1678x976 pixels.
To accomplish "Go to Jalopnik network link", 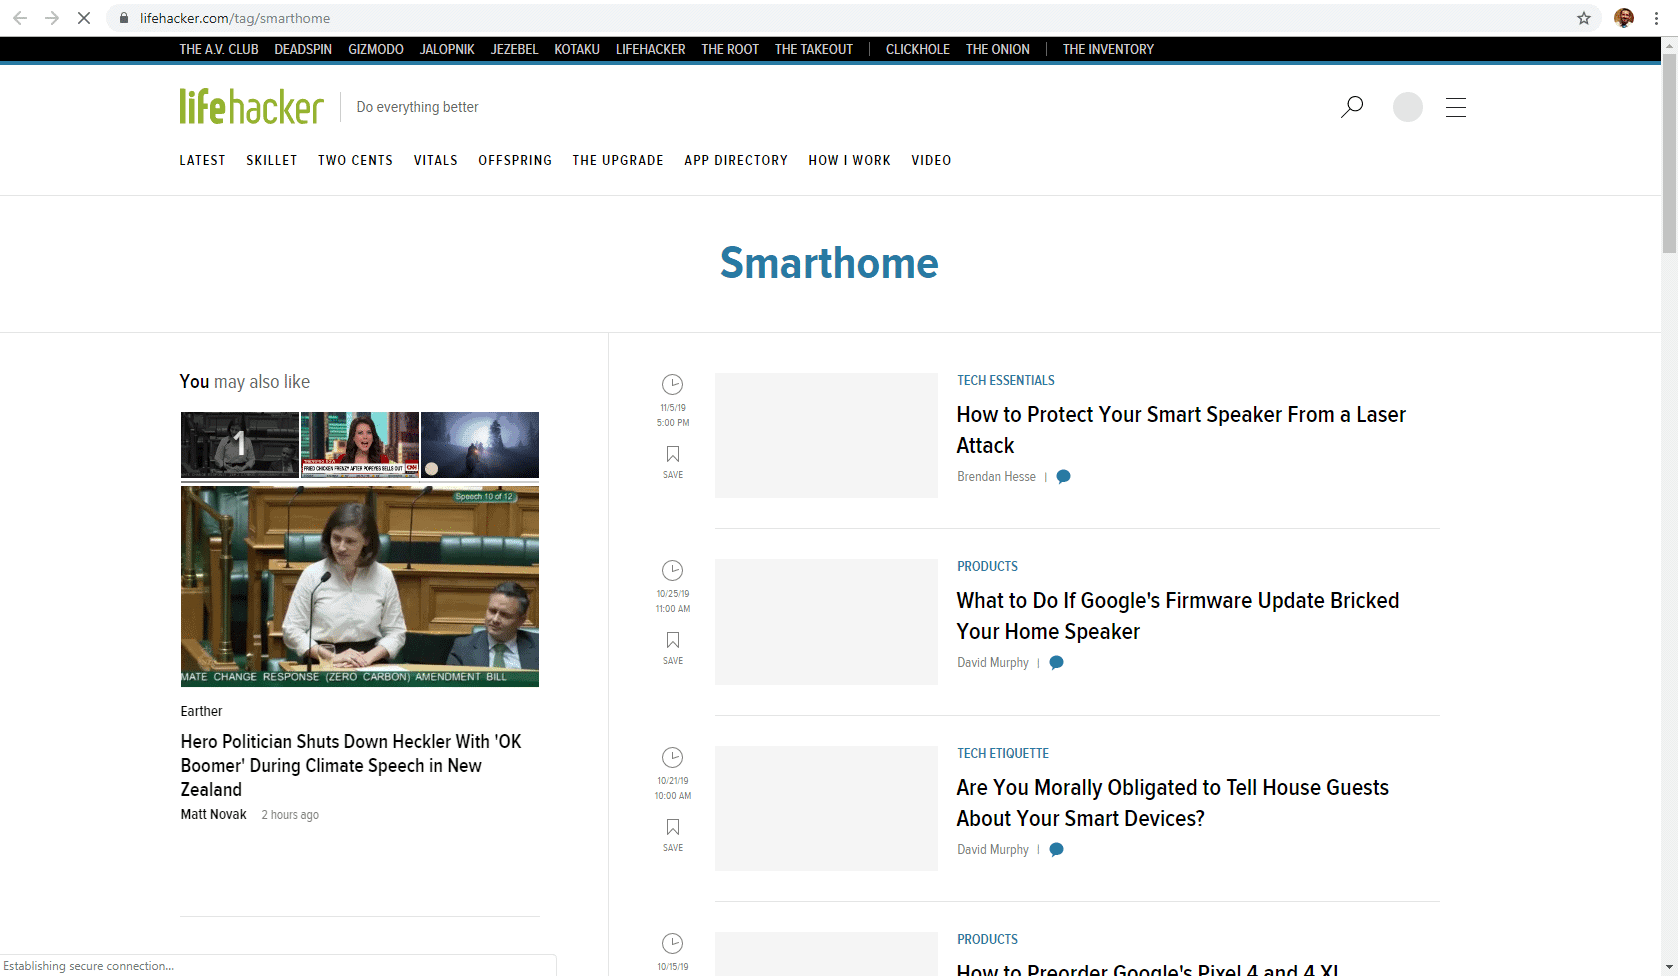I will click(x=447, y=49).
